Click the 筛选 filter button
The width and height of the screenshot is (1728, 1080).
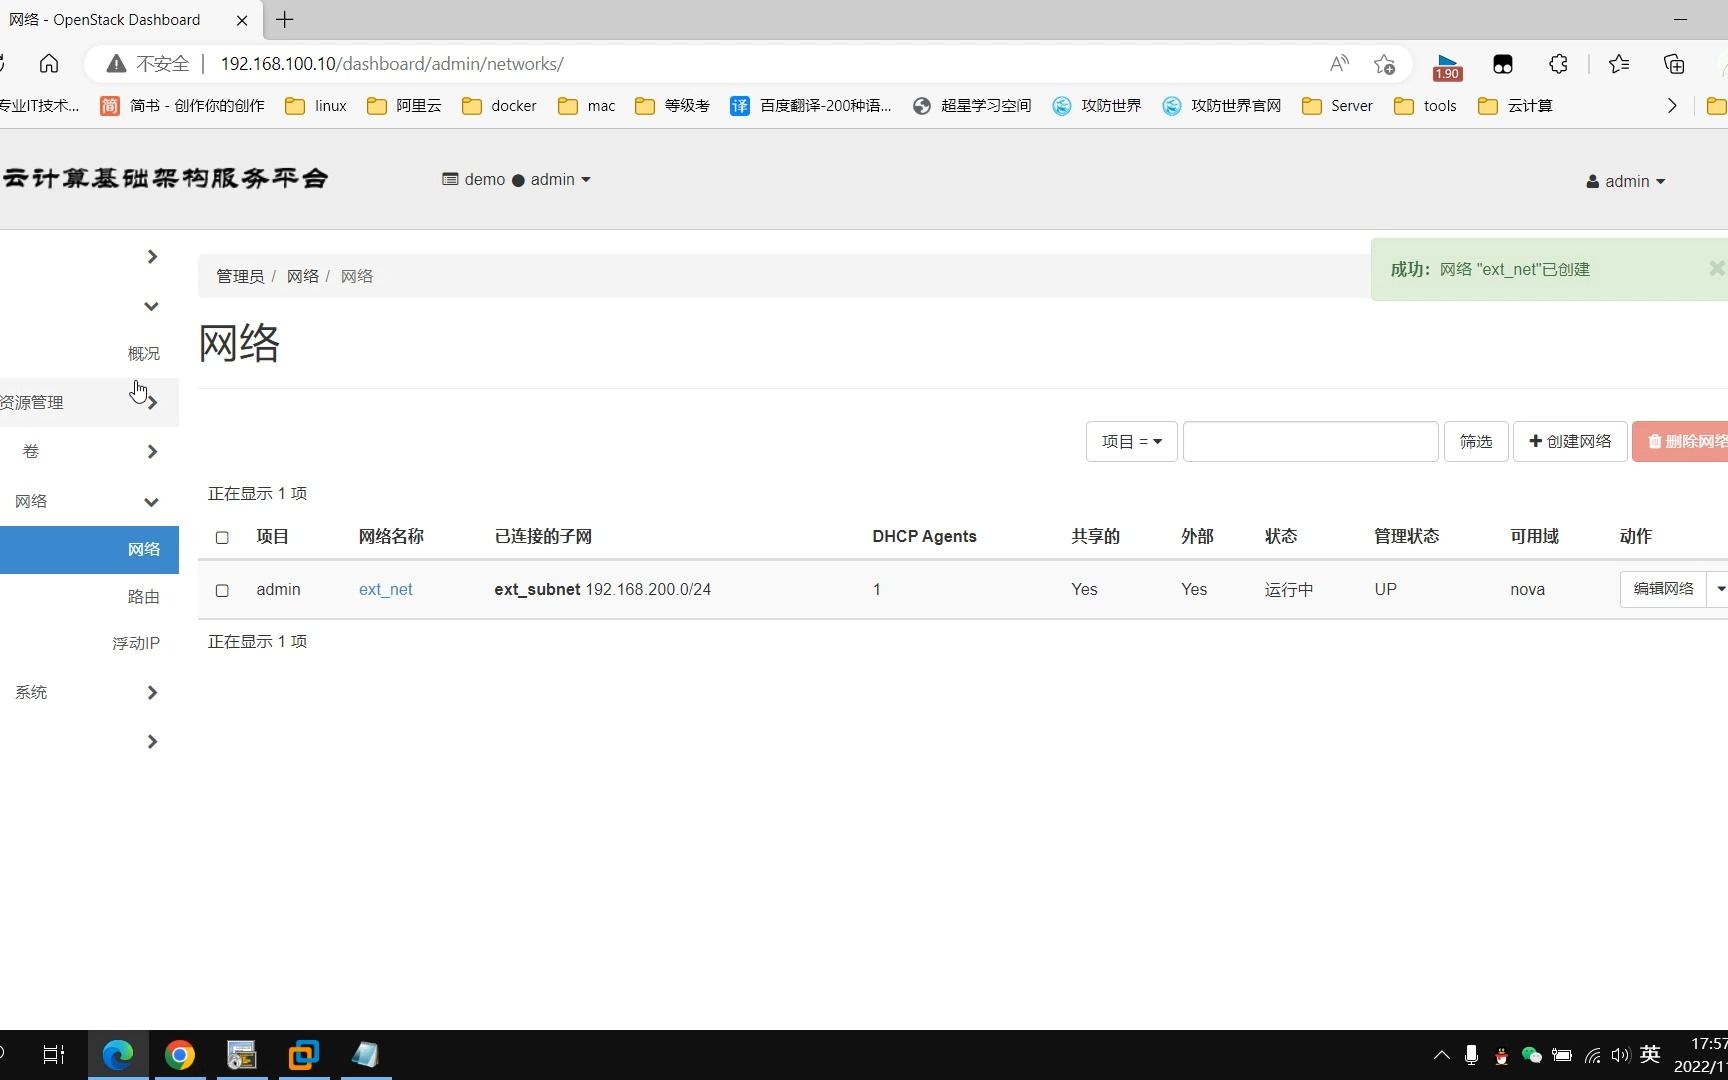click(x=1476, y=442)
